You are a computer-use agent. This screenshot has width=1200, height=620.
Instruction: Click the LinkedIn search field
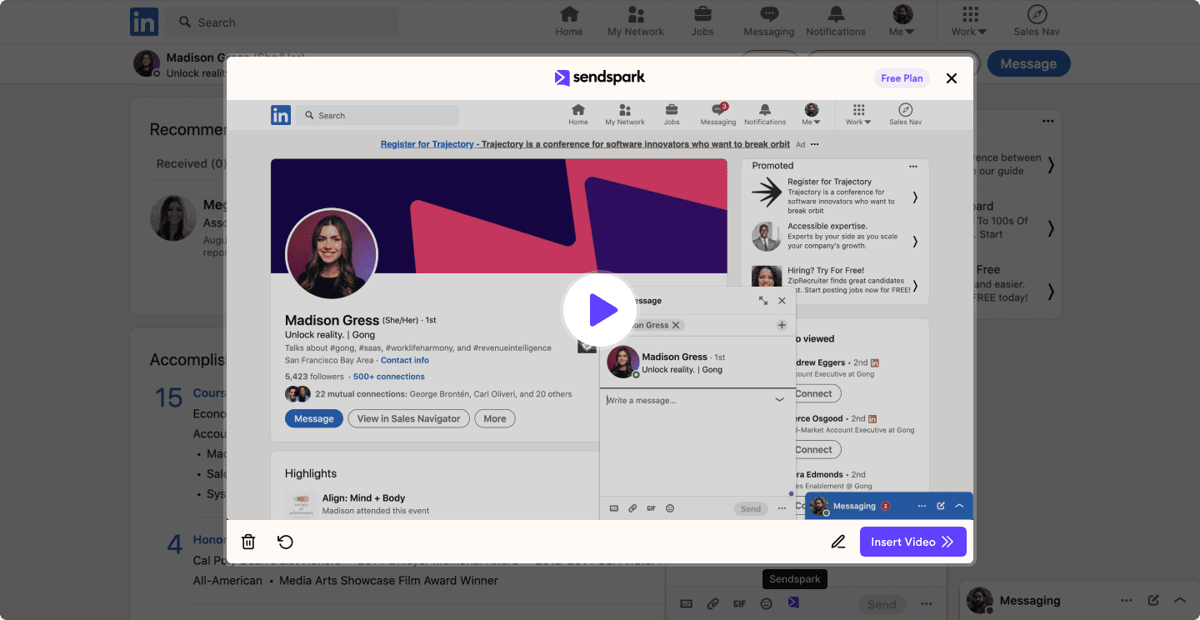pos(283,21)
